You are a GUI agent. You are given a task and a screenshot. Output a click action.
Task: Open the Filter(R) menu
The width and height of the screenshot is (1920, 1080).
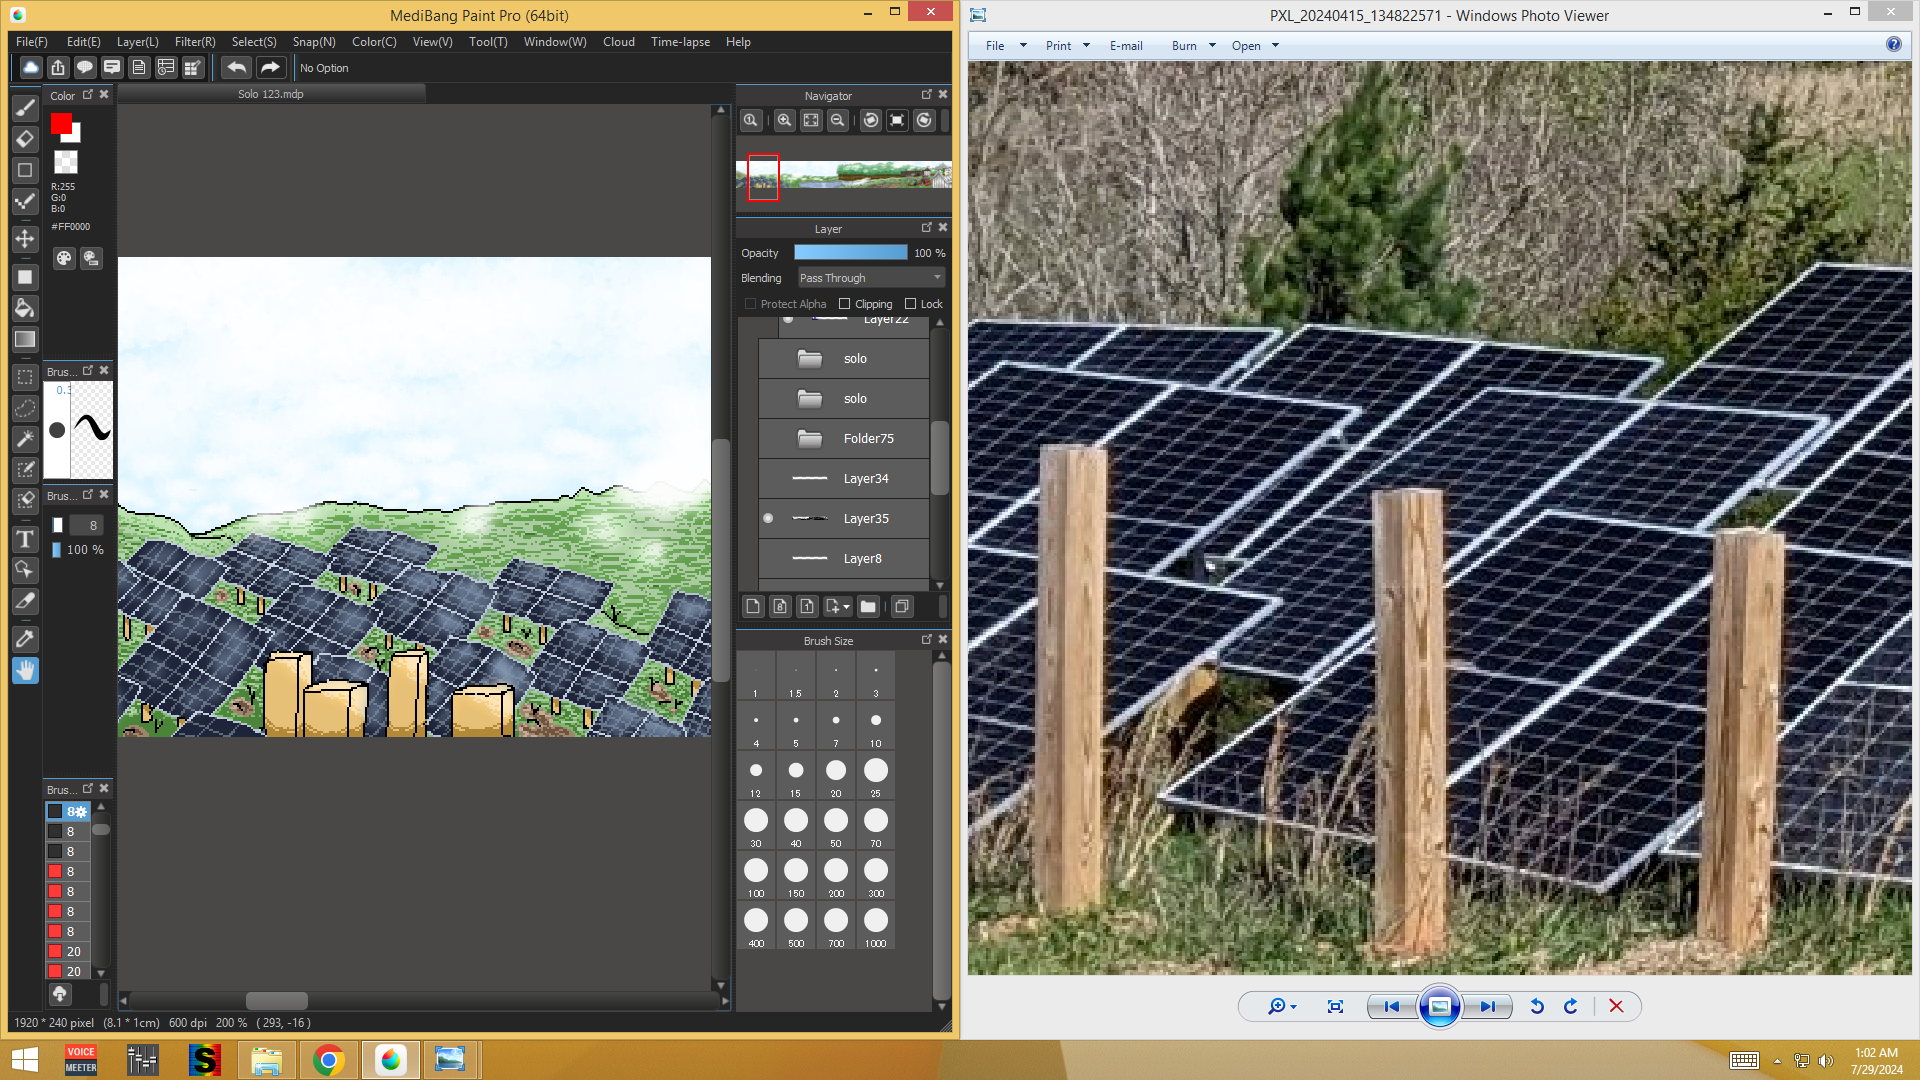[195, 42]
